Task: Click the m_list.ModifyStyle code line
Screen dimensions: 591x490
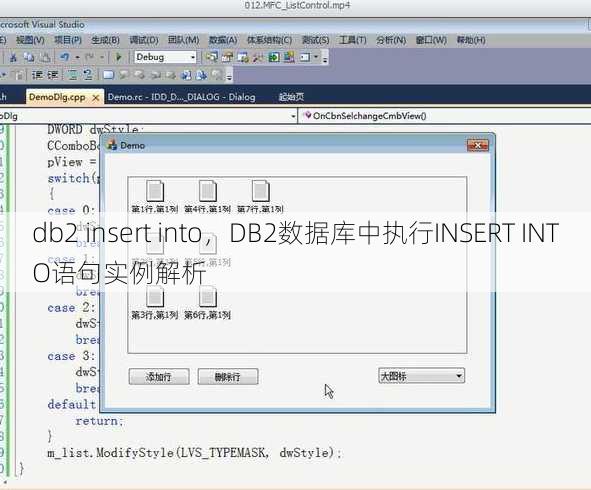Action: coord(194,452)
